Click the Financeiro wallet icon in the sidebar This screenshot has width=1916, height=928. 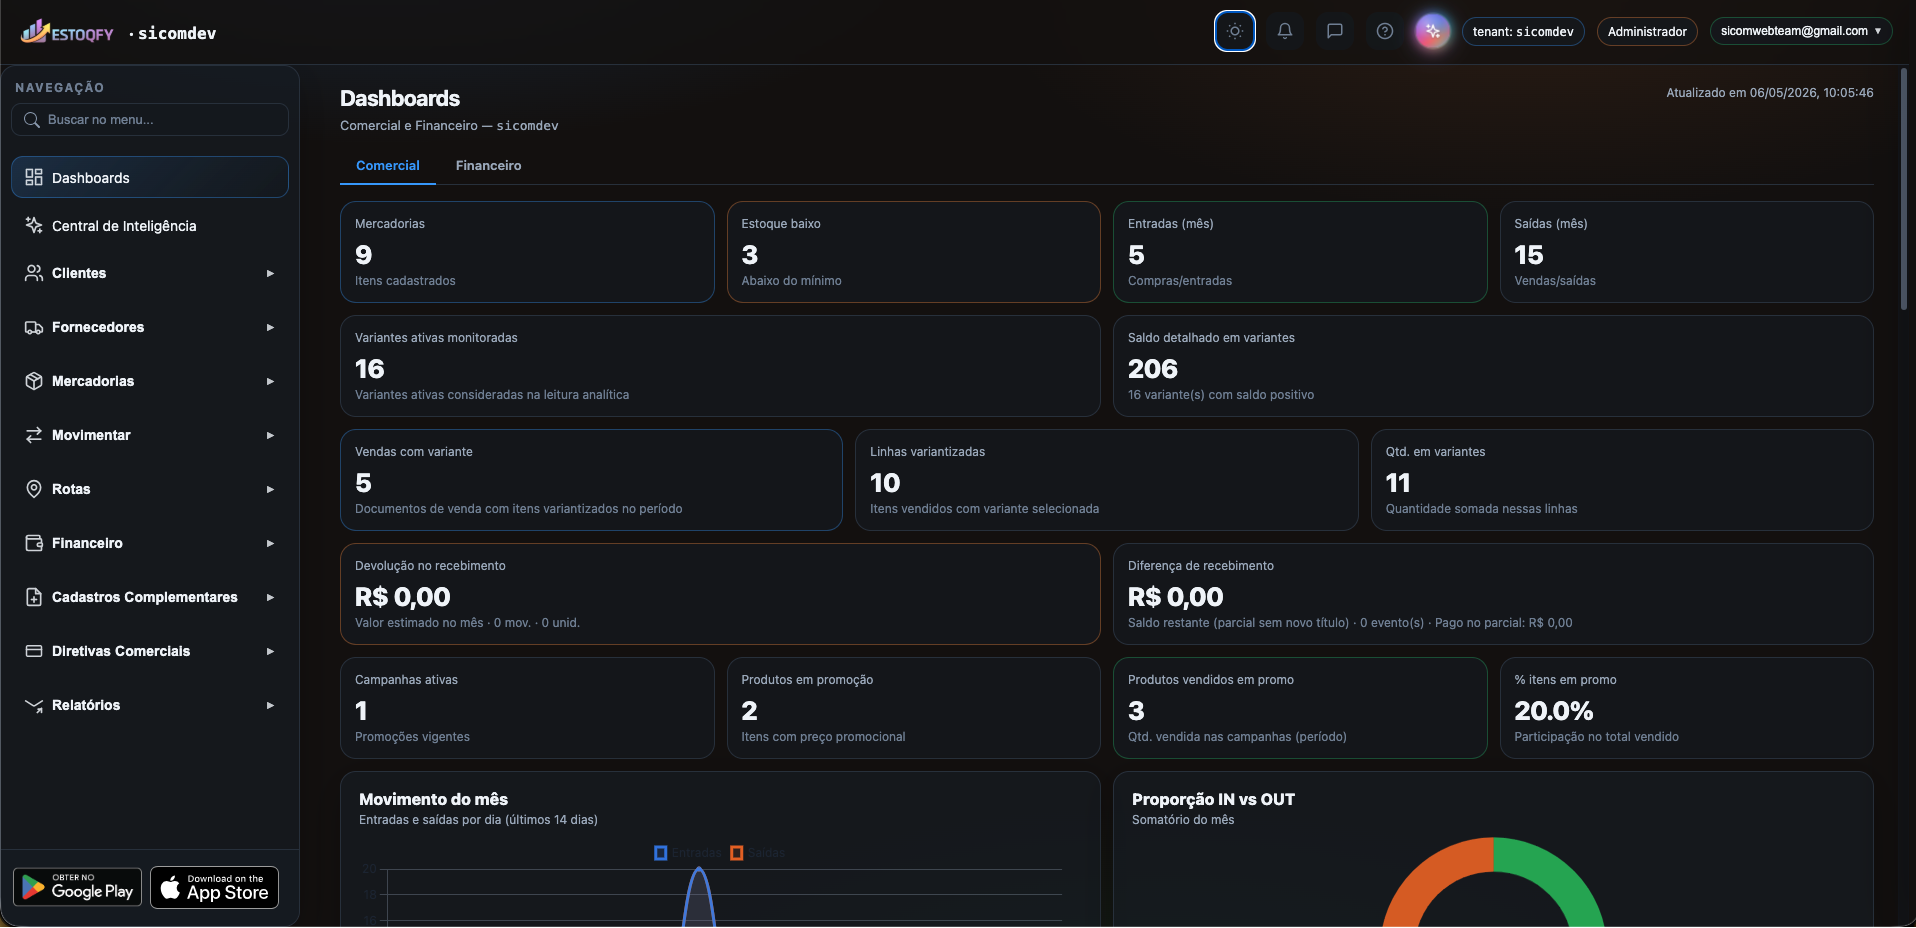pyautogui.click(x=34, y=543)
